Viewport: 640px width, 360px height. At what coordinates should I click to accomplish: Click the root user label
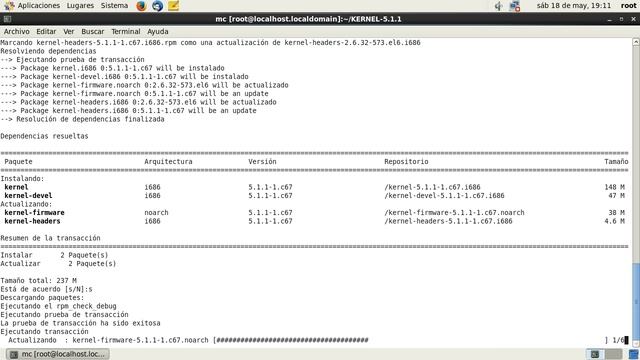click(629, 6)
